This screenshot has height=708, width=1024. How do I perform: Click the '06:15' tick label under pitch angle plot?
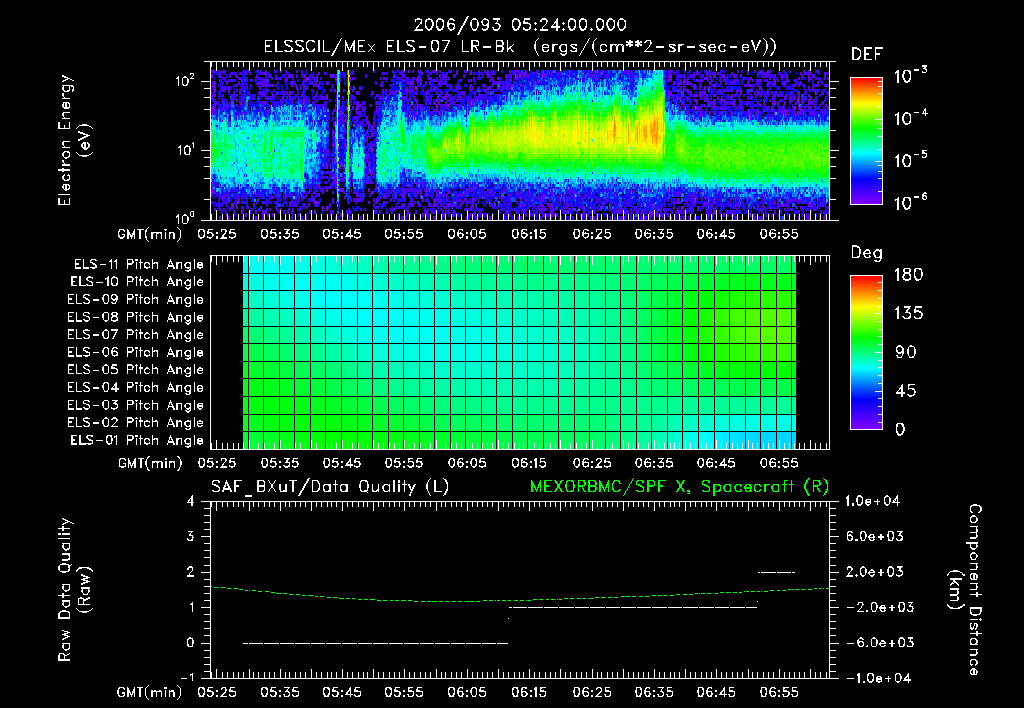point(529,463)
